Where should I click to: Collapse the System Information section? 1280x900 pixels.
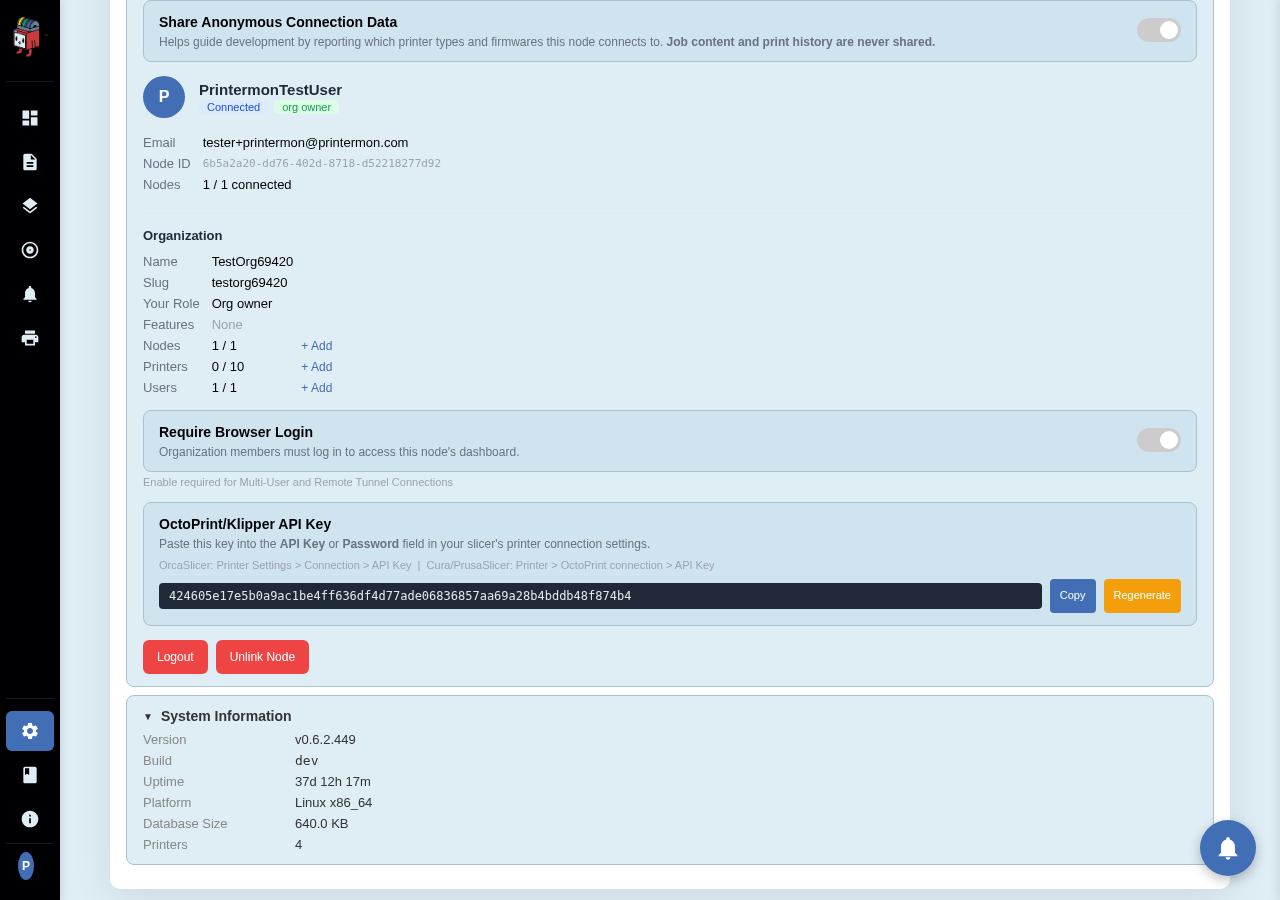click(217, 716)
